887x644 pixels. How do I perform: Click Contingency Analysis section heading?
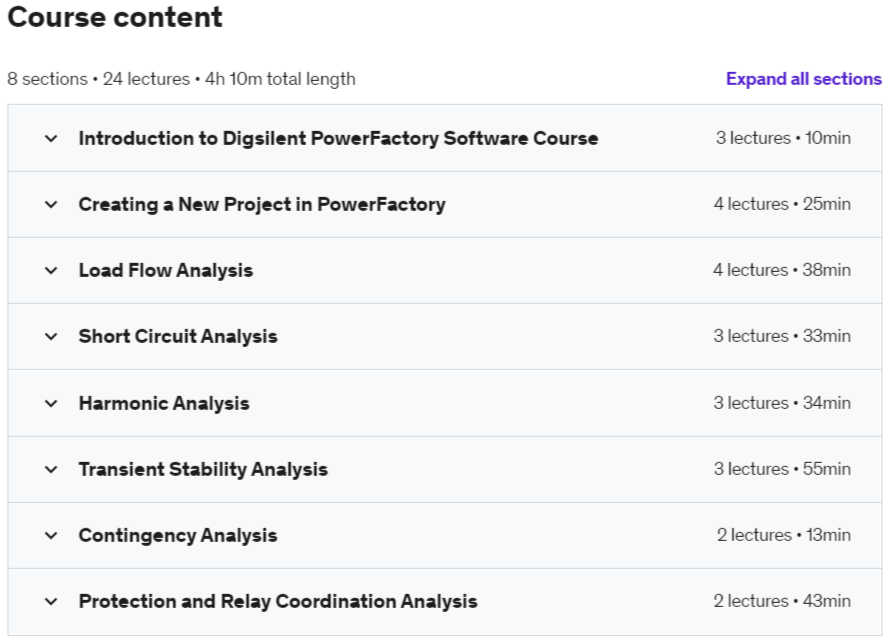coord(178,535)
